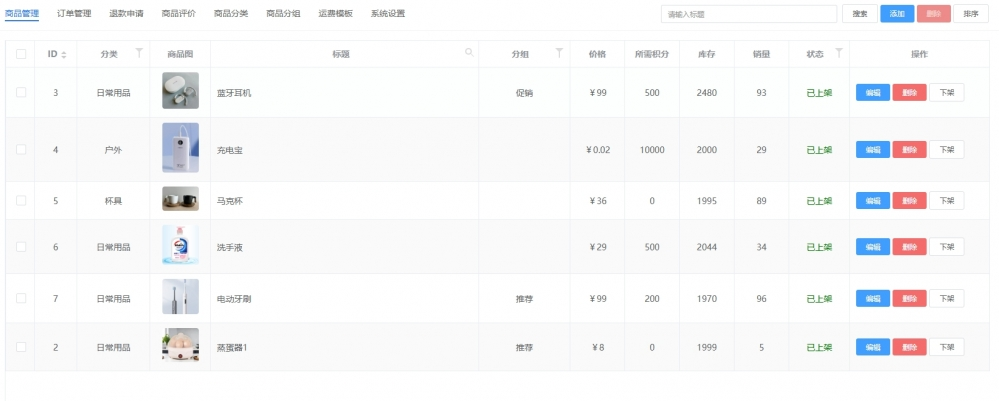The height and width of the screenshot is (401, 999).
Task: Click 下架 for the 充电宝 row
Action: coord(946,150)
